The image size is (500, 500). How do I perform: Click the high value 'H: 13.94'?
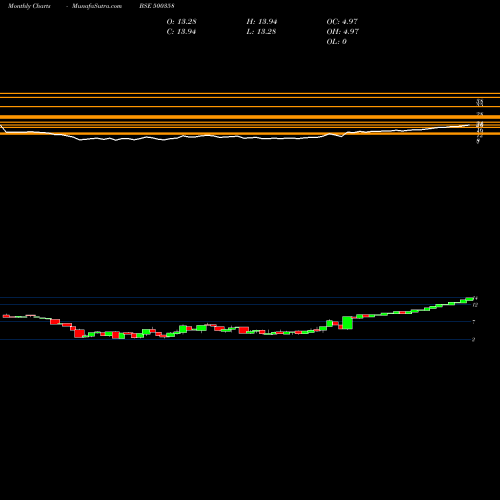coord(262,22)
